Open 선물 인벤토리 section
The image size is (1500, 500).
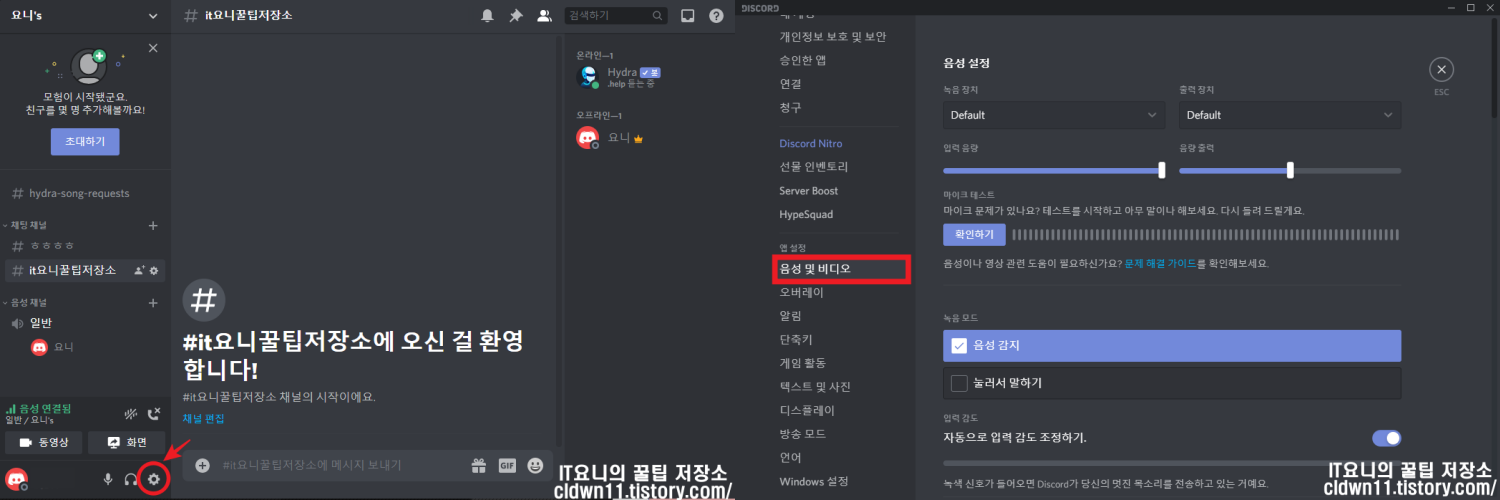click(813, 167)
